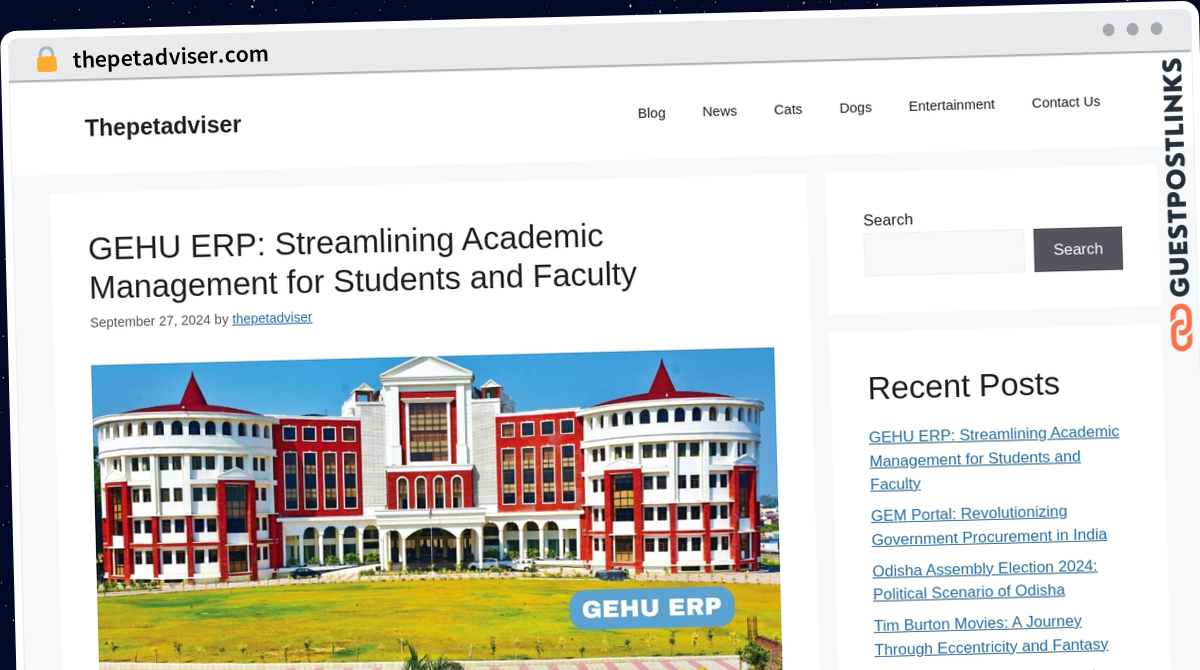
Task: Open the Entertainment menu item
Action: click(x=951, y=105)
